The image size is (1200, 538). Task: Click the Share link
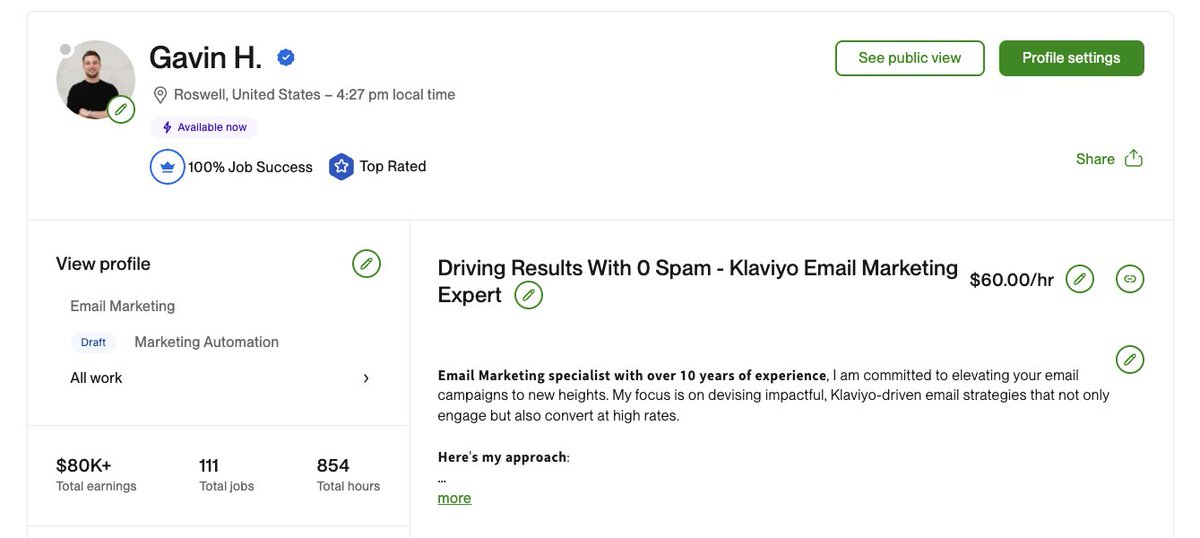point(1095,159)
